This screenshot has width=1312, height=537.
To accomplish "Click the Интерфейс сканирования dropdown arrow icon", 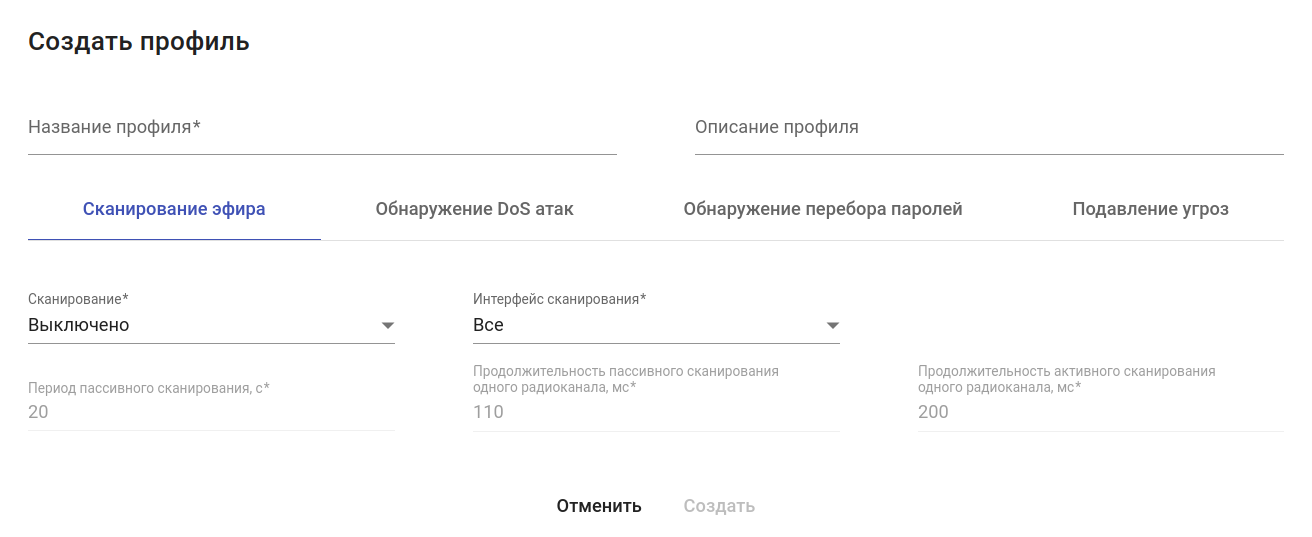I will coord(832,326).
